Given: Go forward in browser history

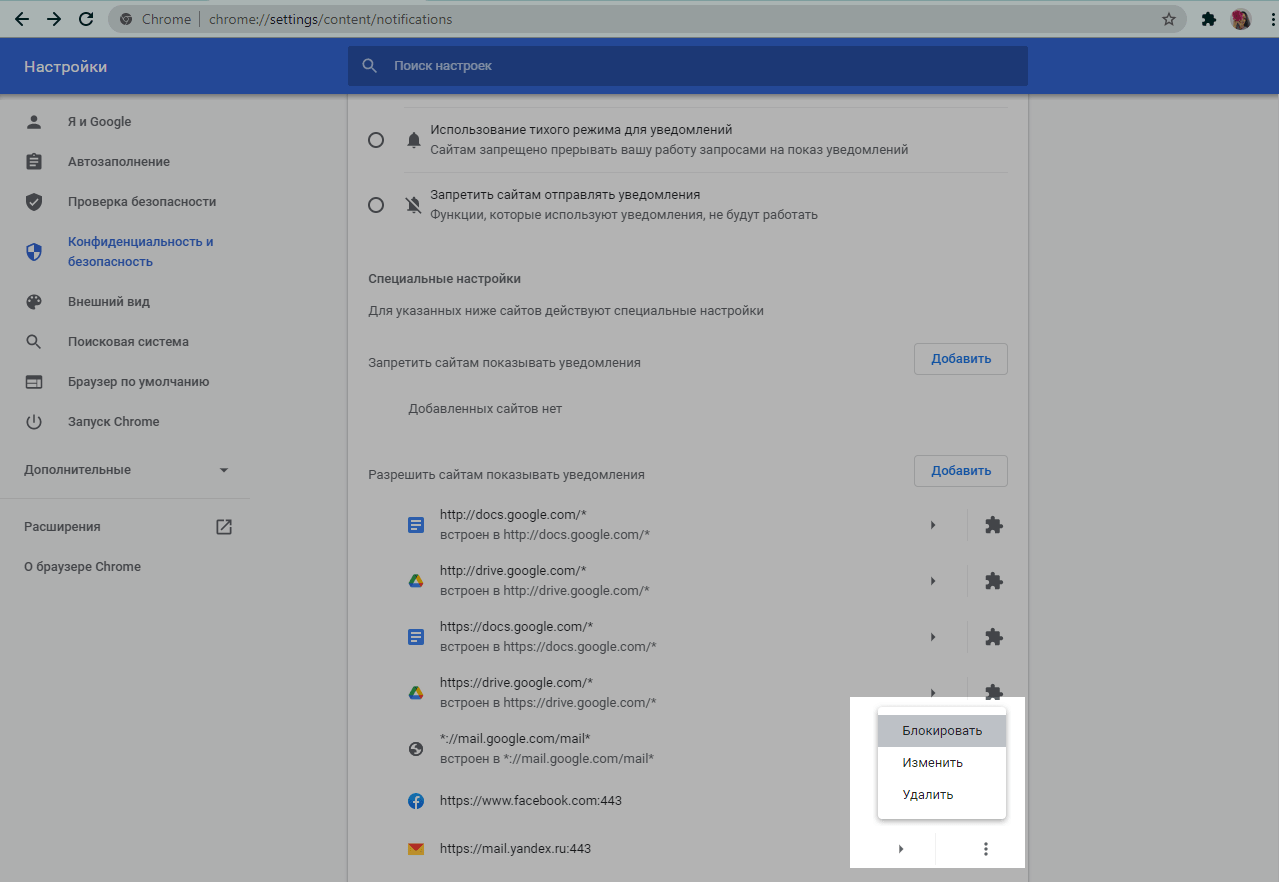Looking at the screenshot, I should pos(54,19).
